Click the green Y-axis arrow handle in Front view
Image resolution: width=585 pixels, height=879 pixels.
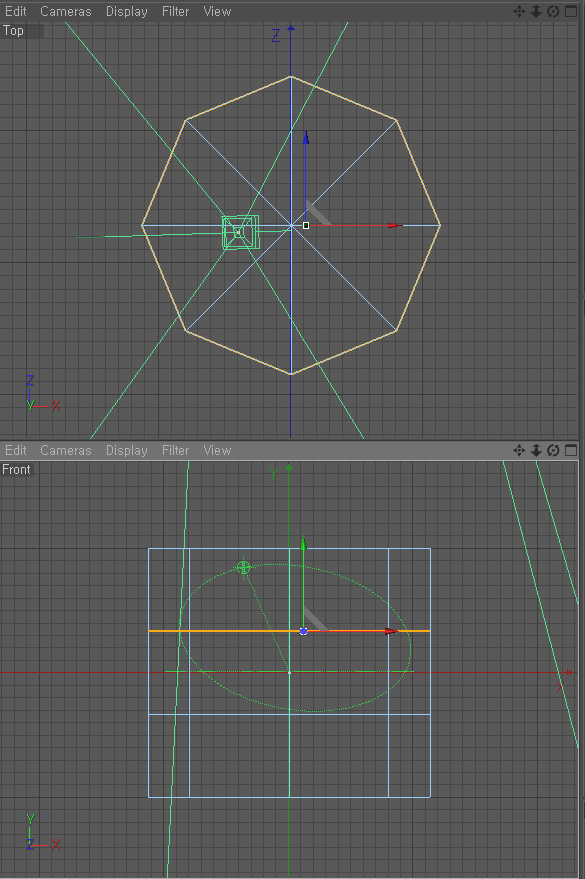pos(304,543)
